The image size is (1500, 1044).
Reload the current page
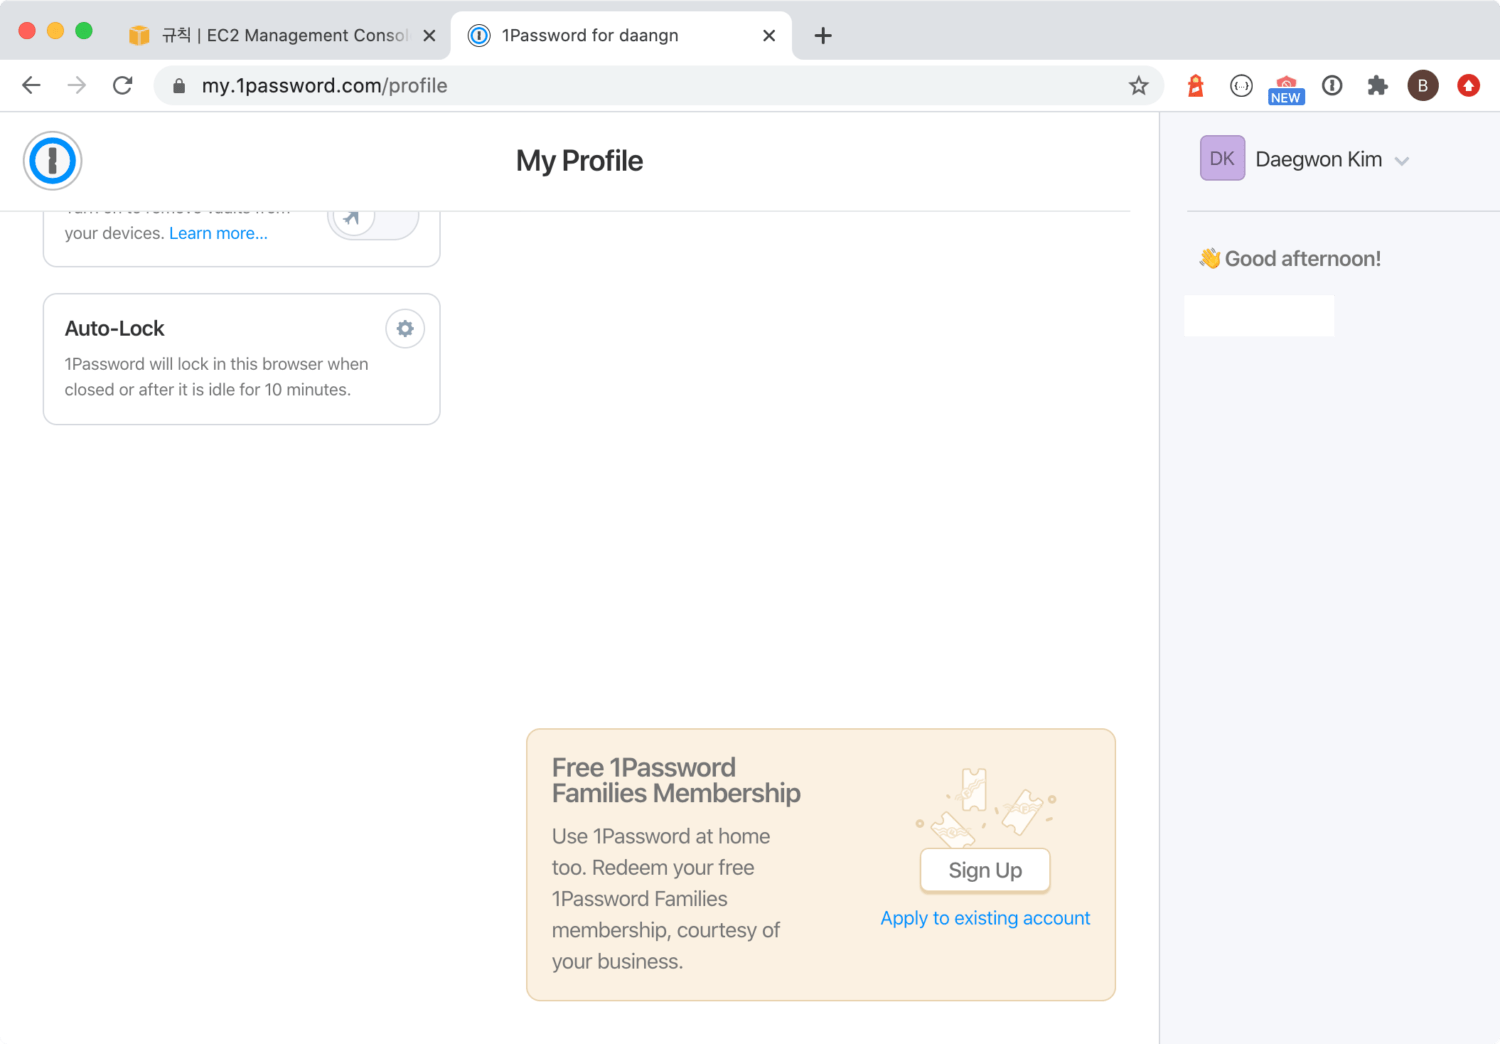coord(122,86)
